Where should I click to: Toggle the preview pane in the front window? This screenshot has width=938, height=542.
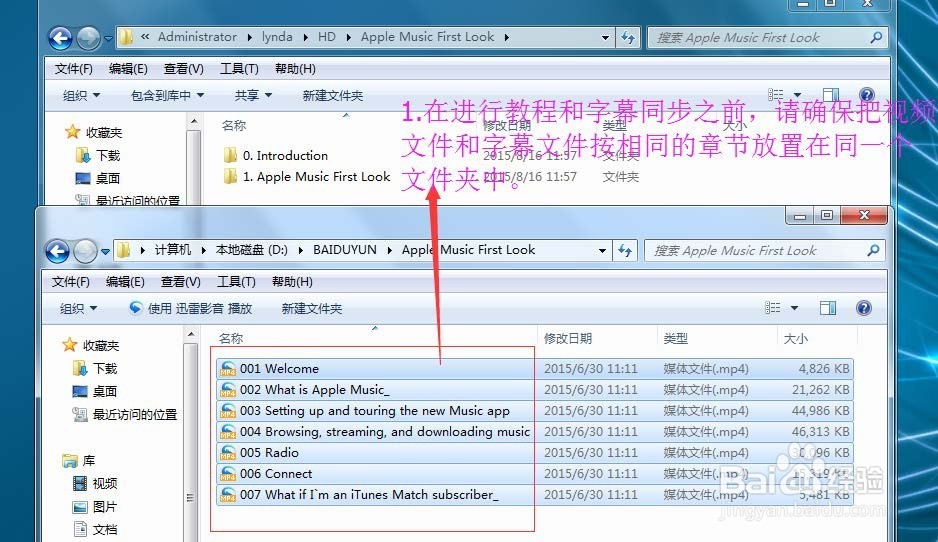click(x=828, y=308)
